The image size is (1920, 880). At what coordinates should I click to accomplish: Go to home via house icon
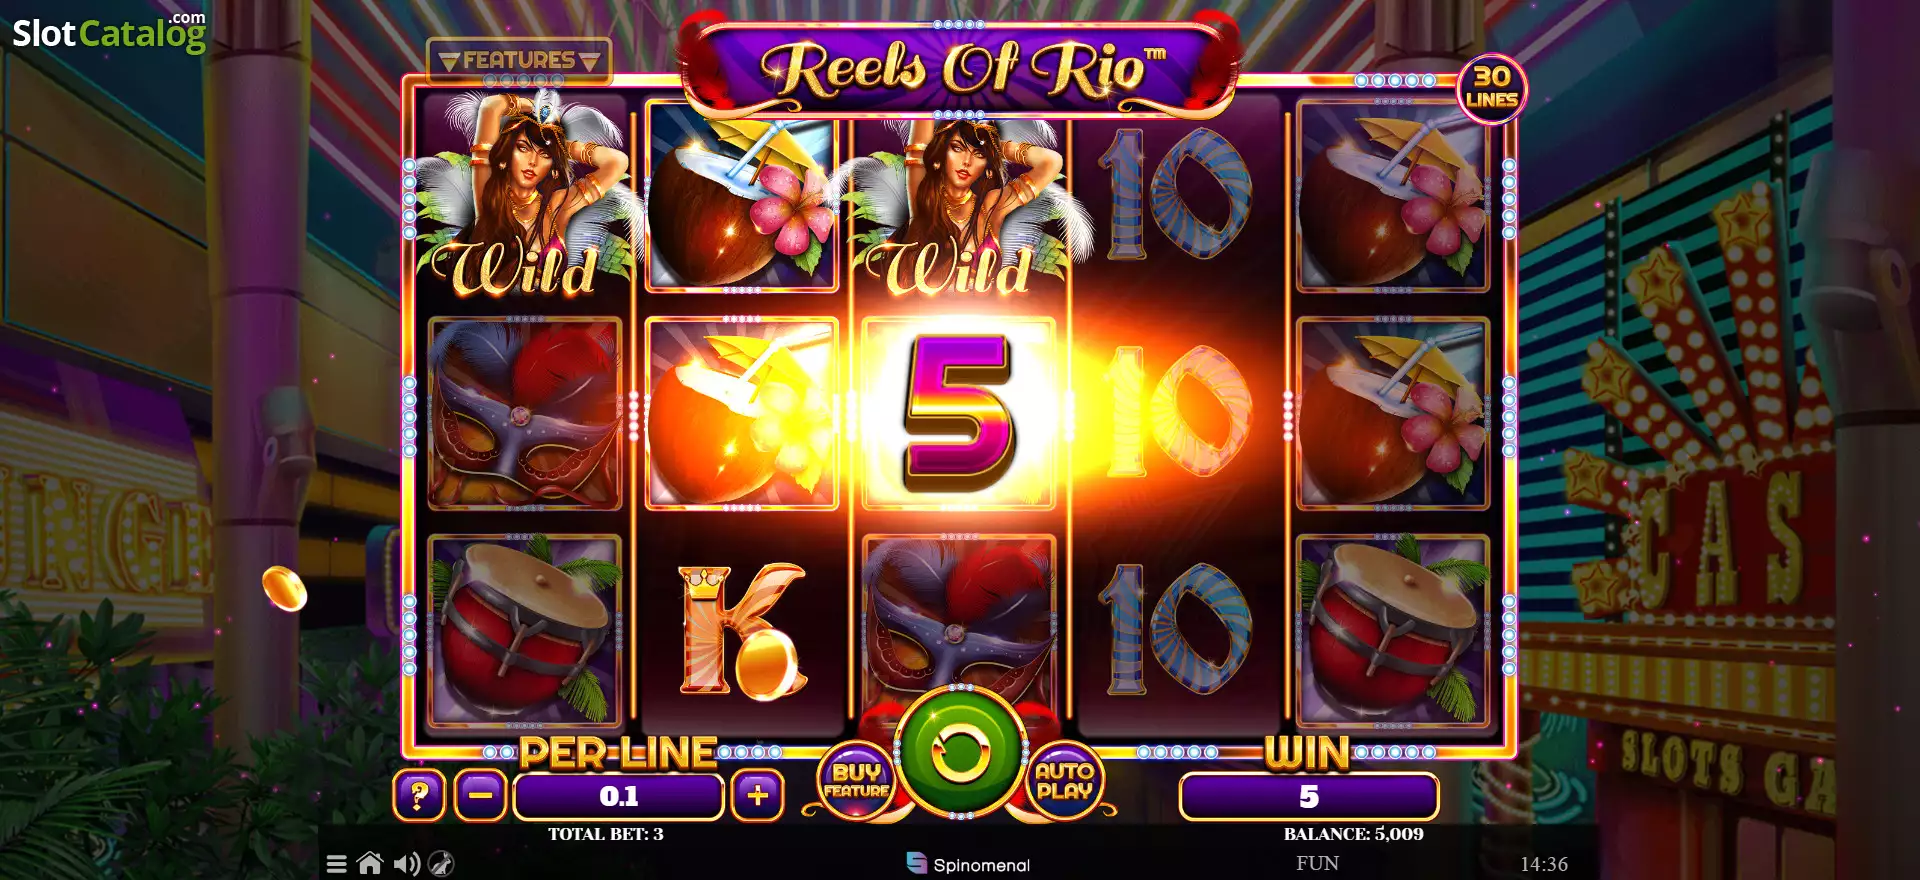click(x=370, y=863)
